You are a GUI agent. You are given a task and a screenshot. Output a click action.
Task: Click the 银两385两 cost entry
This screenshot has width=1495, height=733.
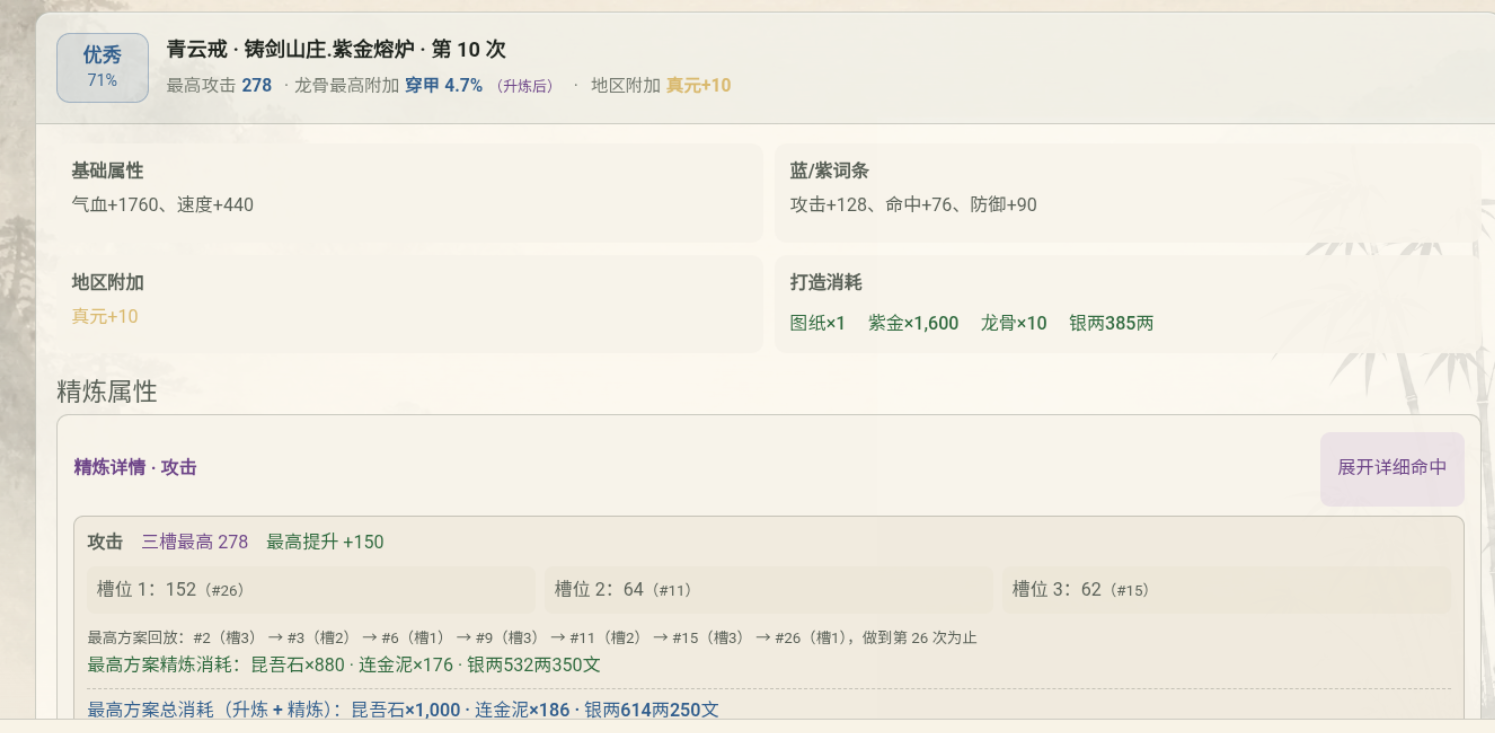(1111, 323)
